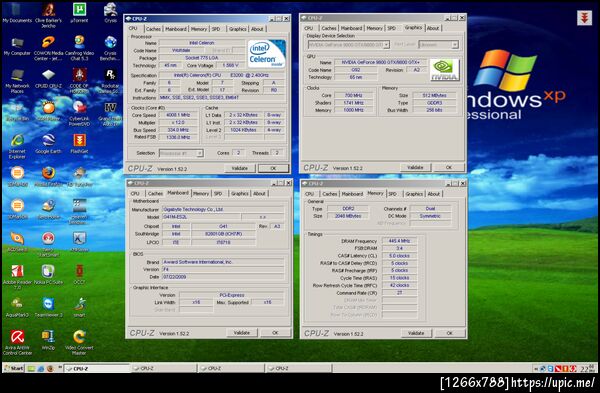600x393 pixels.
Task: Click Validate in the mainboard CPU-Z window
Action: [241, 333]
